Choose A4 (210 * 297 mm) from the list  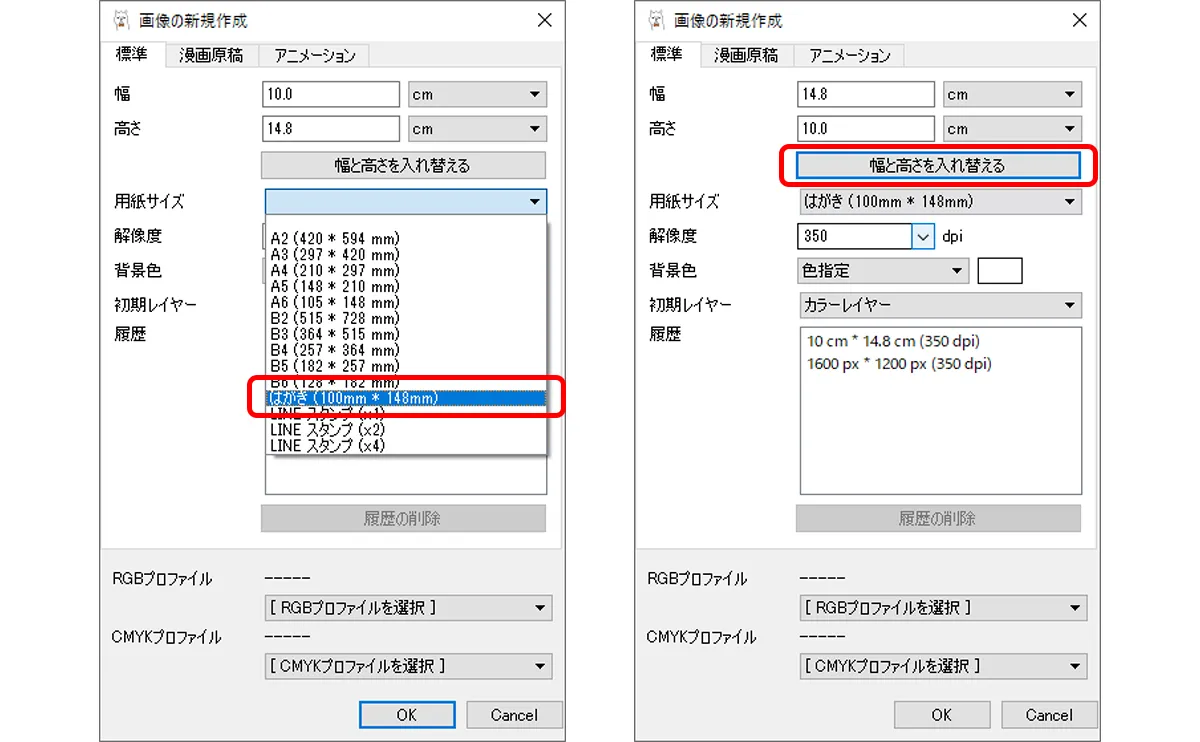[x=335, y=270]
